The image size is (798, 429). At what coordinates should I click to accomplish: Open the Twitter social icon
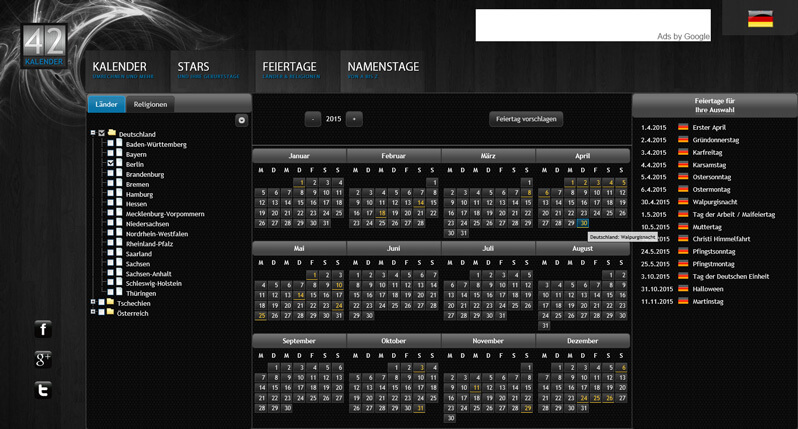coord(42,391)
